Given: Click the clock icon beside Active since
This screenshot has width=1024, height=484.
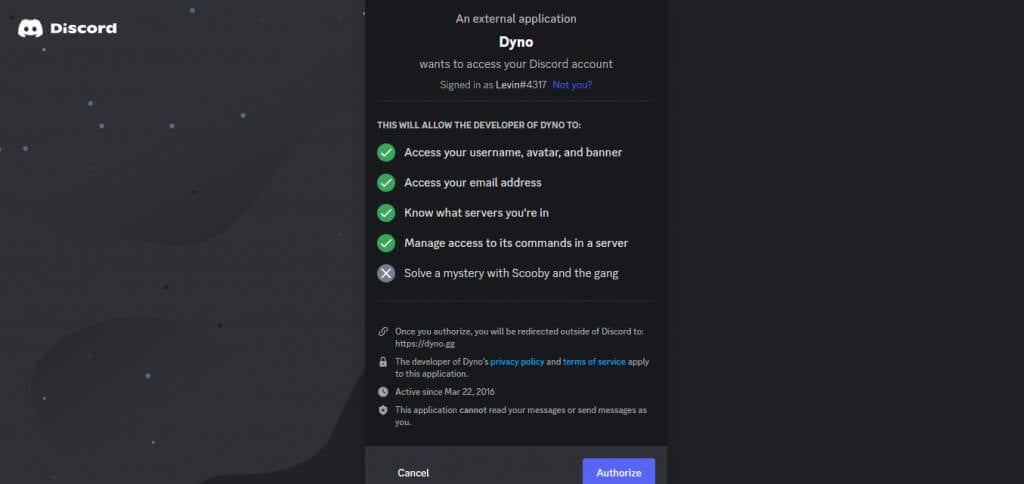Looking at the screenshot, I should [383, 392].
